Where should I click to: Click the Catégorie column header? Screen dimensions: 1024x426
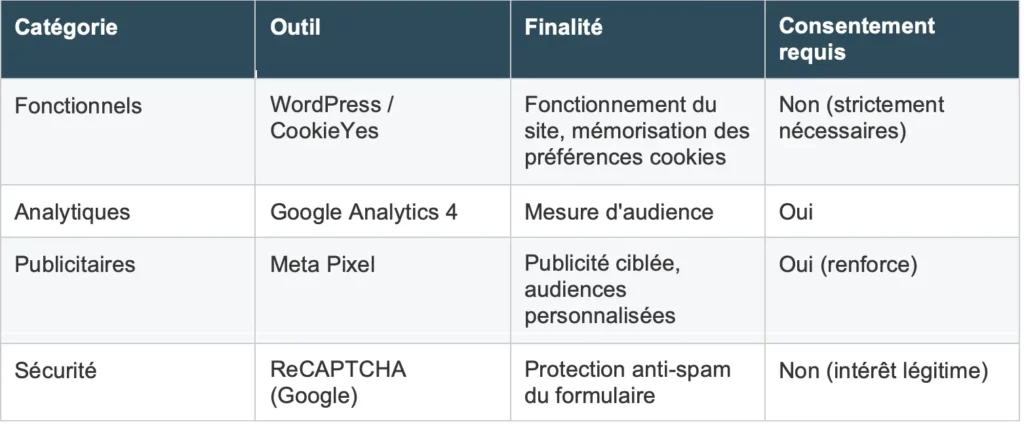pos(66,28)
